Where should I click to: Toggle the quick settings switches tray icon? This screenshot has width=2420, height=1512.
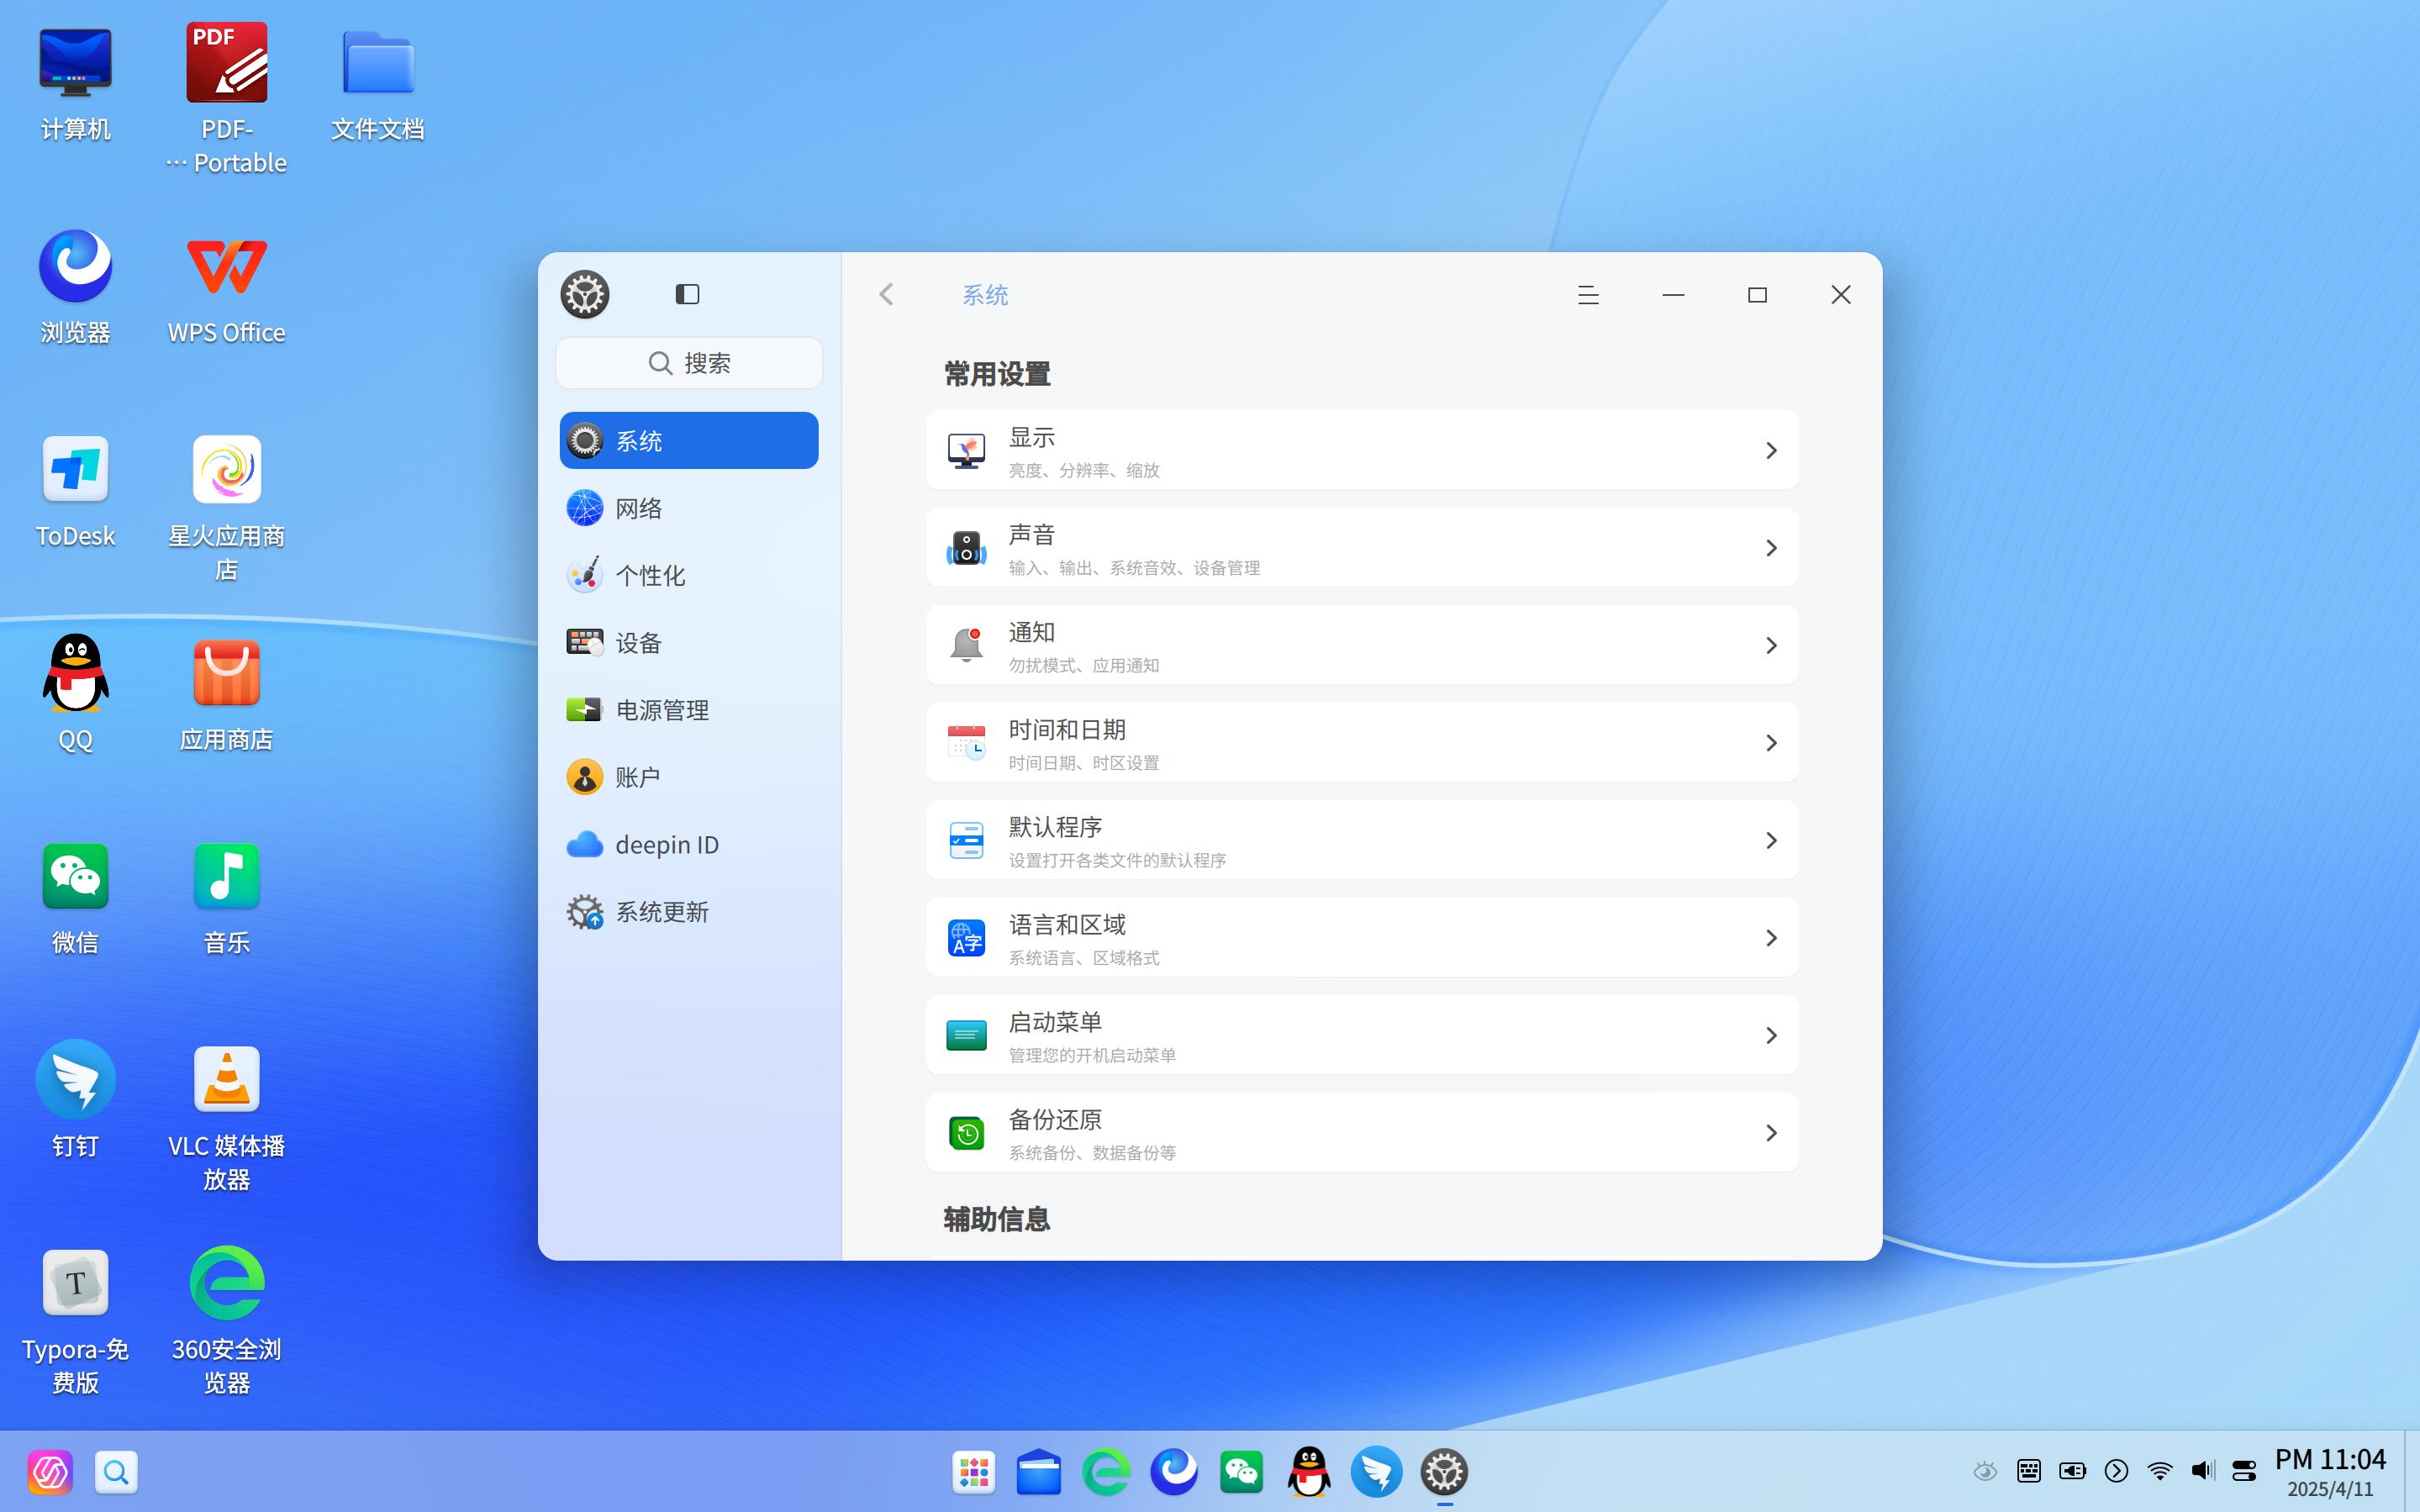(x=2245, y=1471)
